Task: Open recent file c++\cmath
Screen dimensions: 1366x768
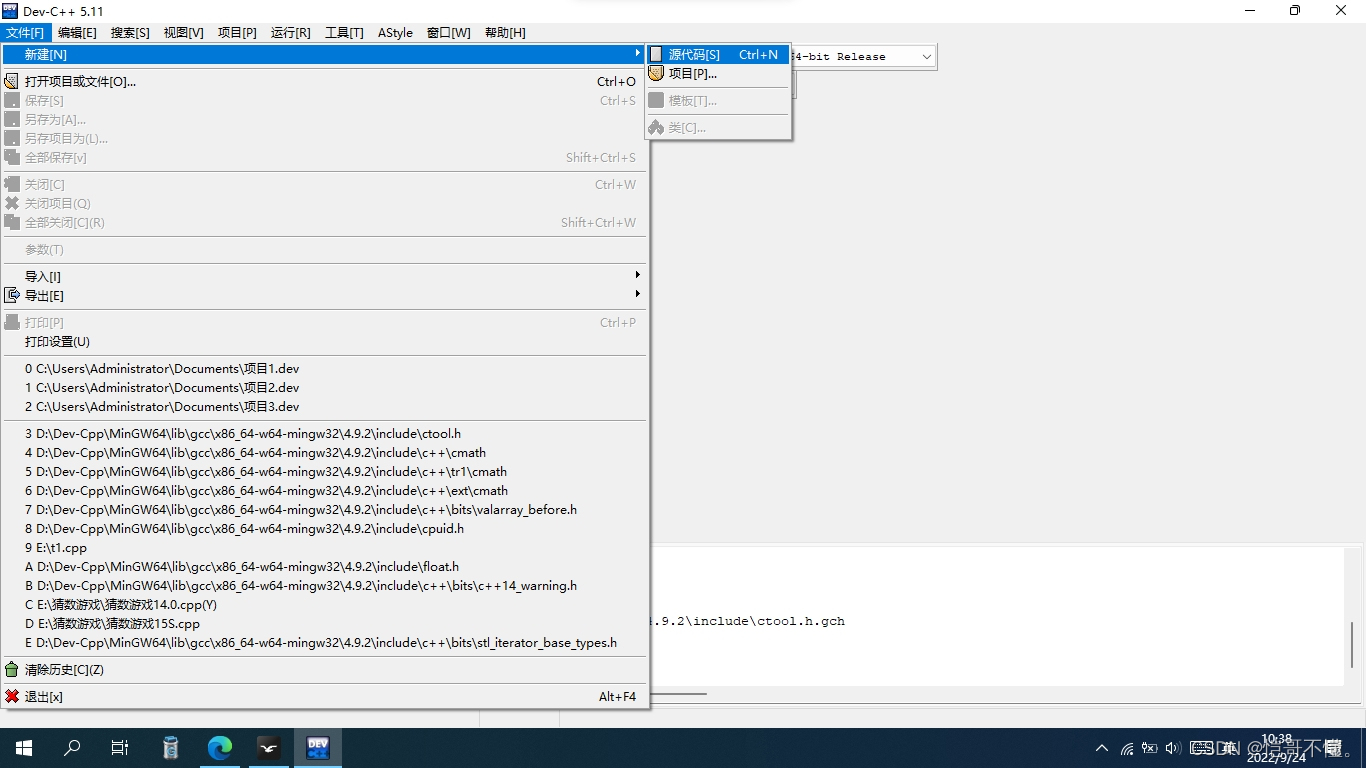Action: coord(325,453)
